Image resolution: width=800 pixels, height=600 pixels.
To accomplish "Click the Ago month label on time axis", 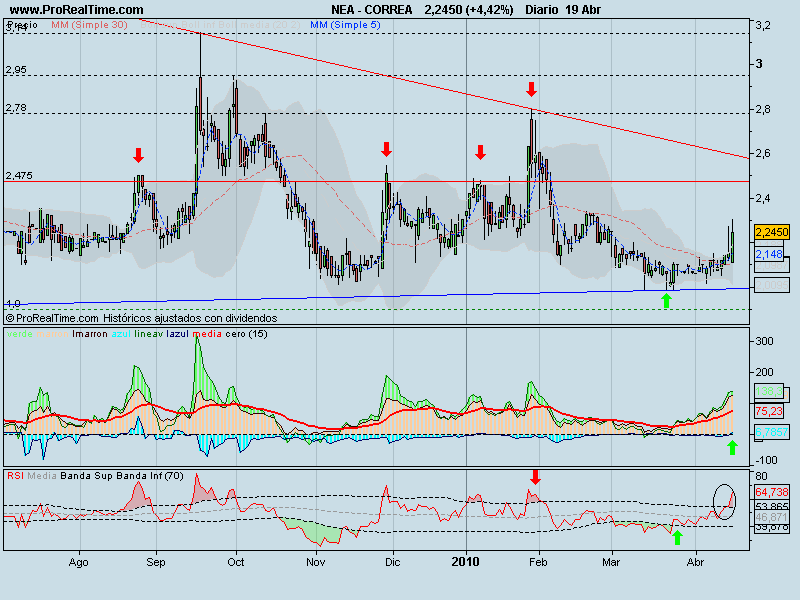I will [79, 562].
